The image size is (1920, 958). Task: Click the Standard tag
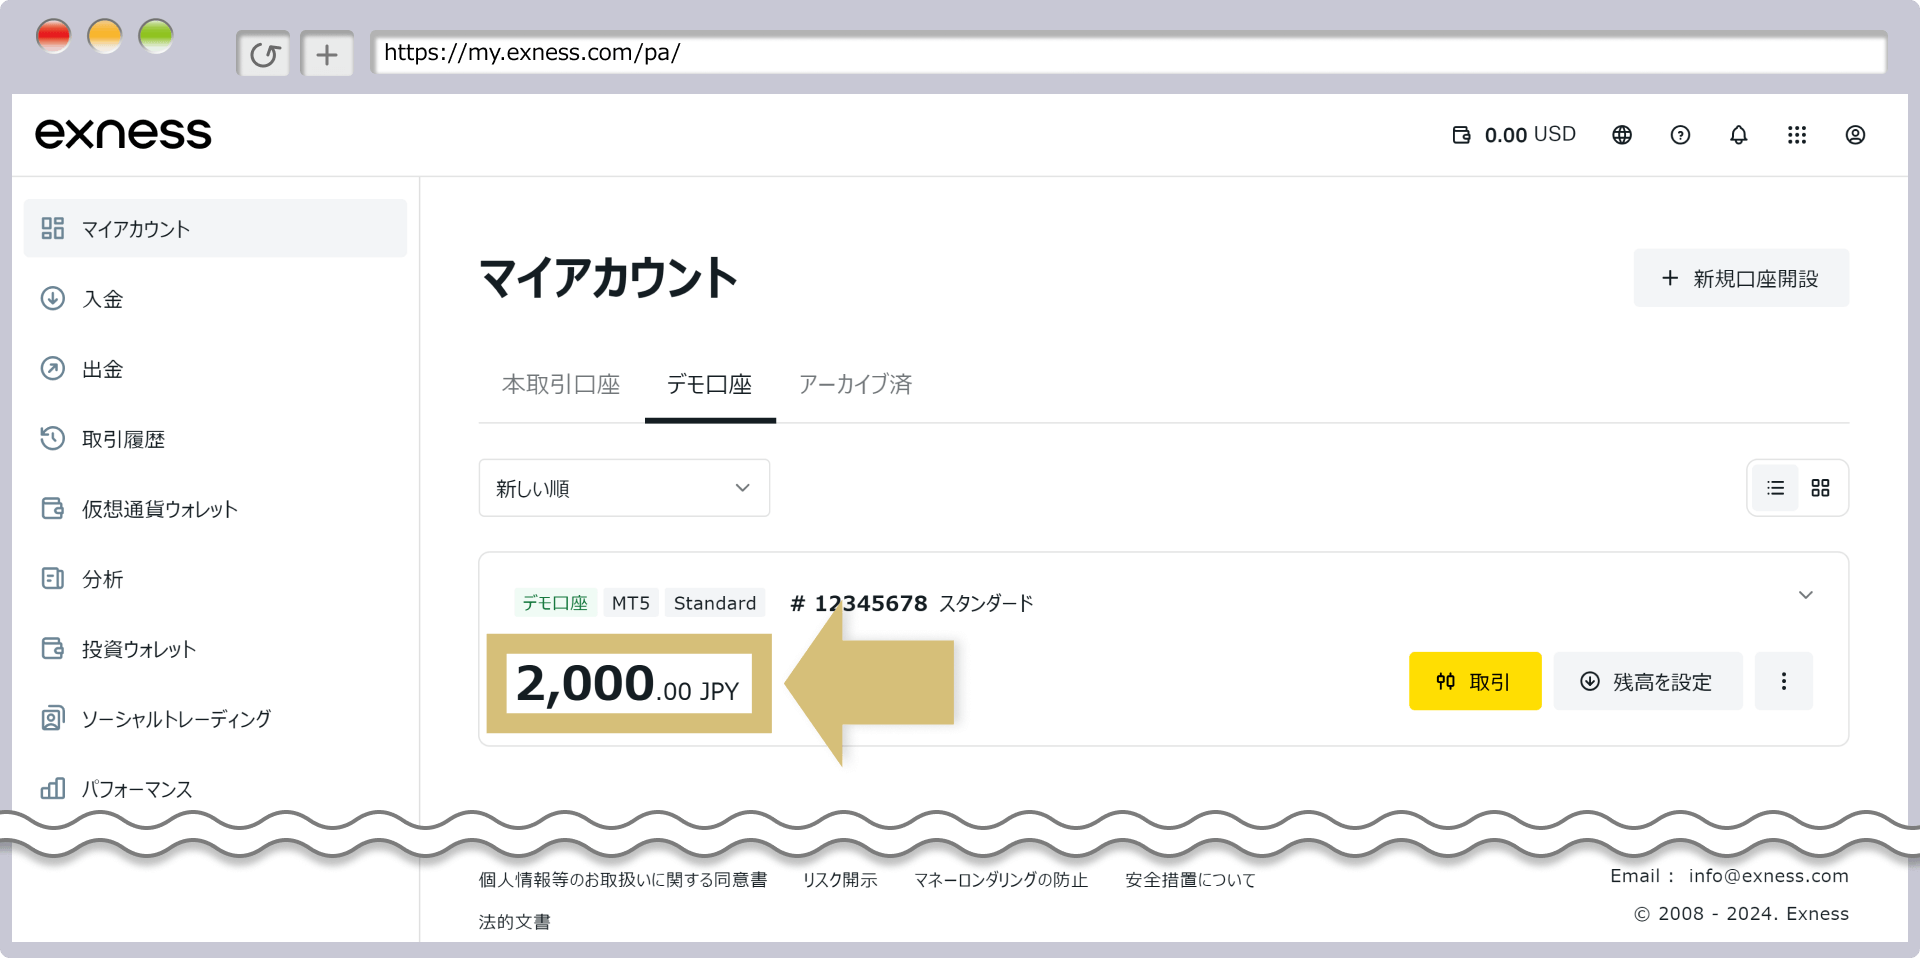[715, 603]
